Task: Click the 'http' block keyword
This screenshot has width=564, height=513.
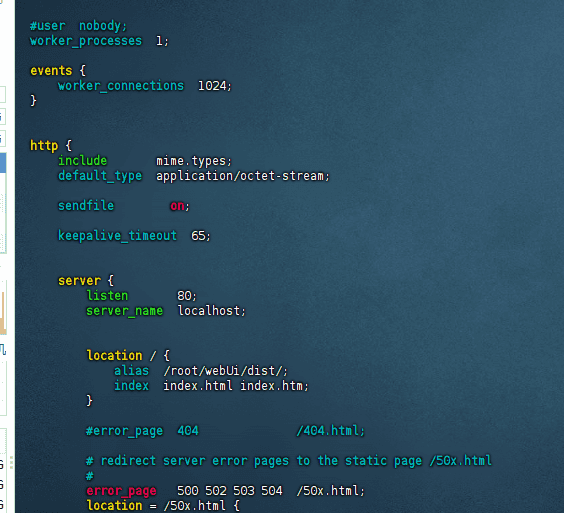Action: (44, 146)
